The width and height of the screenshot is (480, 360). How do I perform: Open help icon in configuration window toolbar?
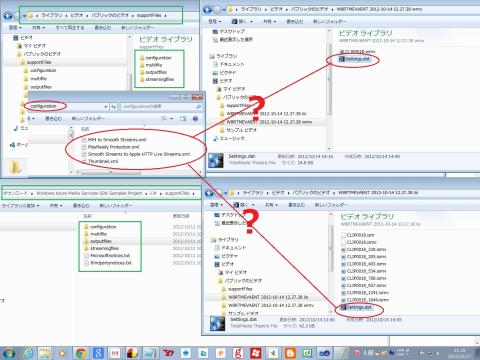tap(195, 118)
